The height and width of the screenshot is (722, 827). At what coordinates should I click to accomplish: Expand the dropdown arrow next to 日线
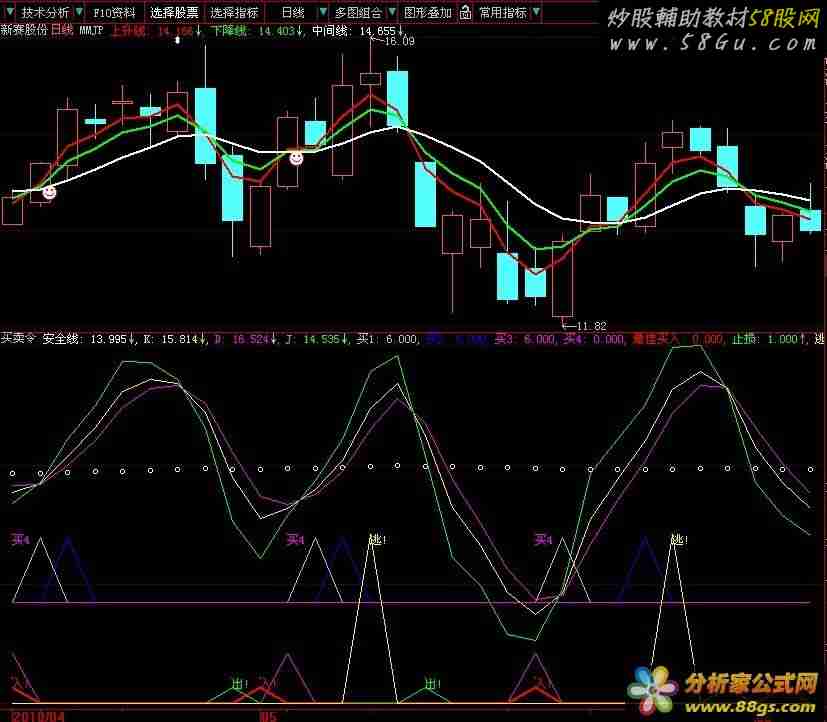coord(323,12)
